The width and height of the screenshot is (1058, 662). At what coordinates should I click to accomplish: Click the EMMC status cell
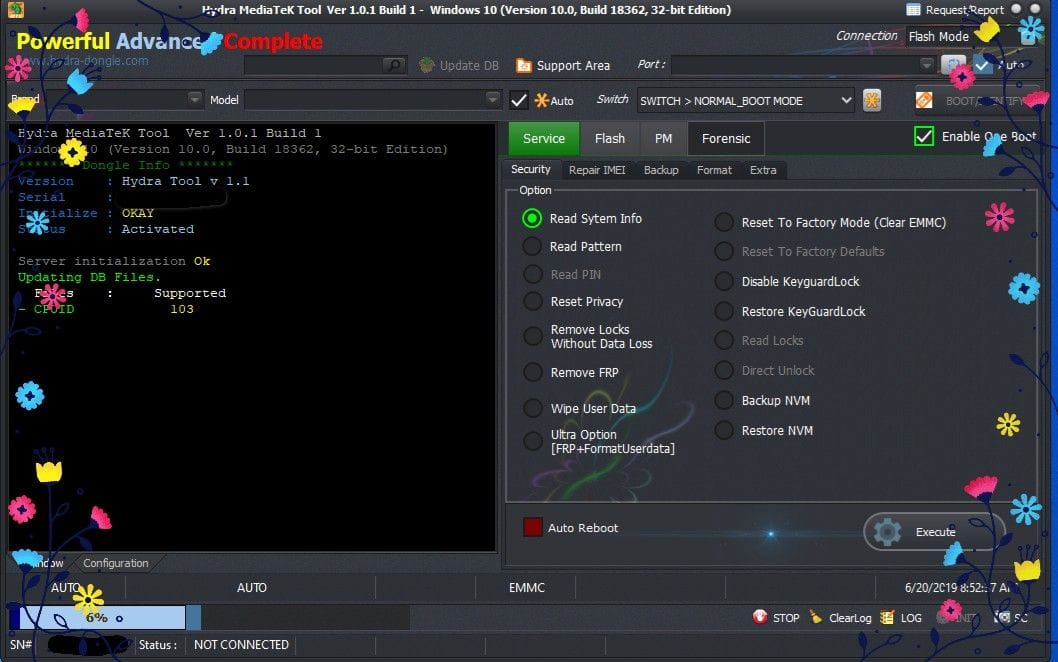coord(526,588)
